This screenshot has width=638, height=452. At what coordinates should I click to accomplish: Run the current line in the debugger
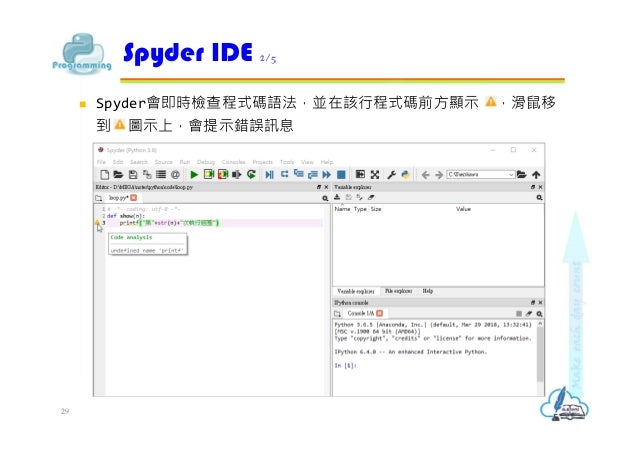click(284, 174)
